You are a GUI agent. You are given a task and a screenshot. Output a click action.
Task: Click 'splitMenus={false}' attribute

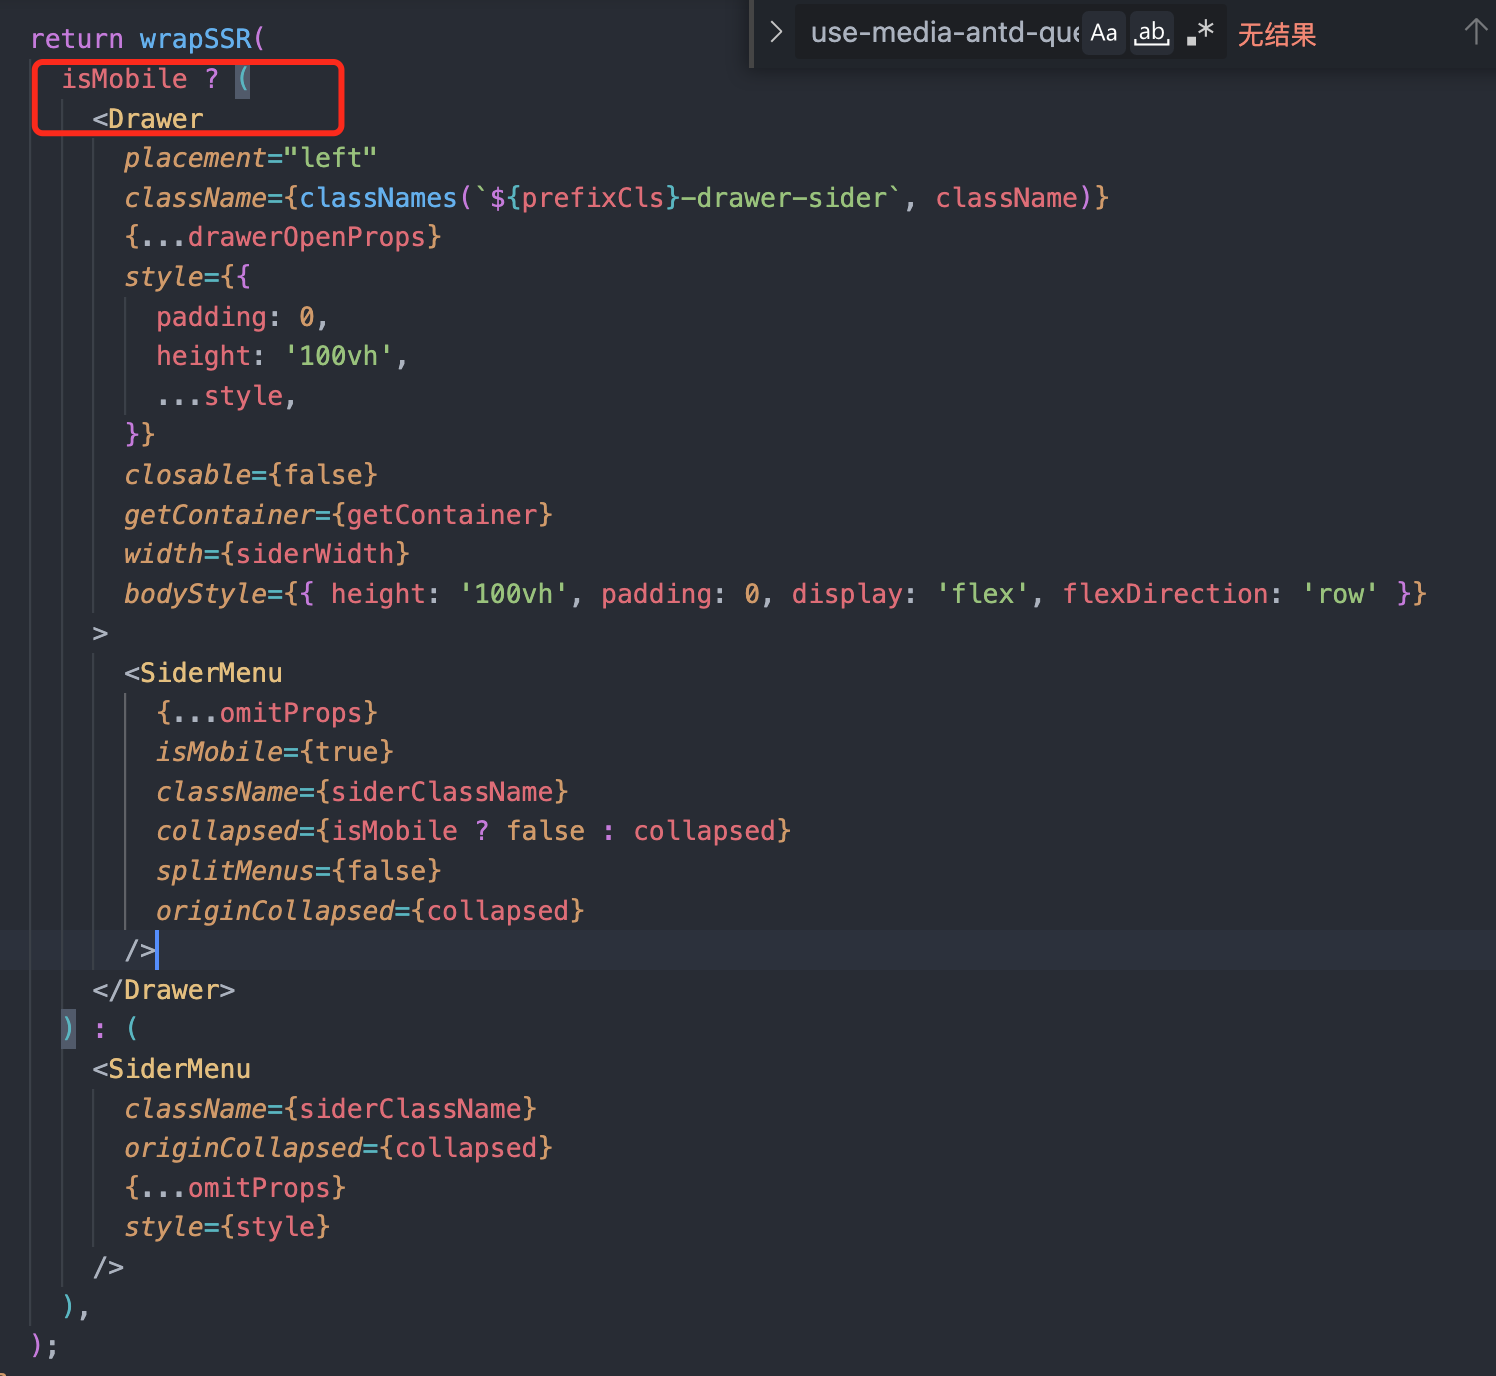298,871
